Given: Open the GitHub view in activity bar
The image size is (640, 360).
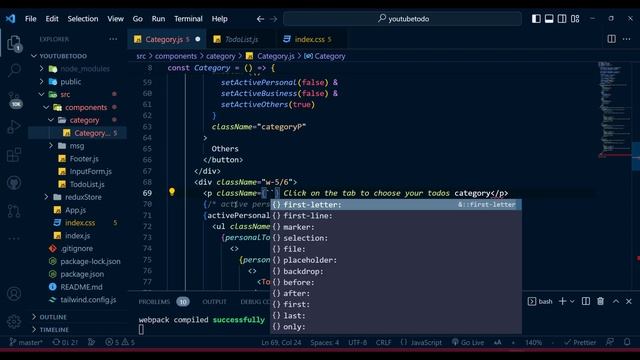Looking at the screenshot, I should (14, 183).
